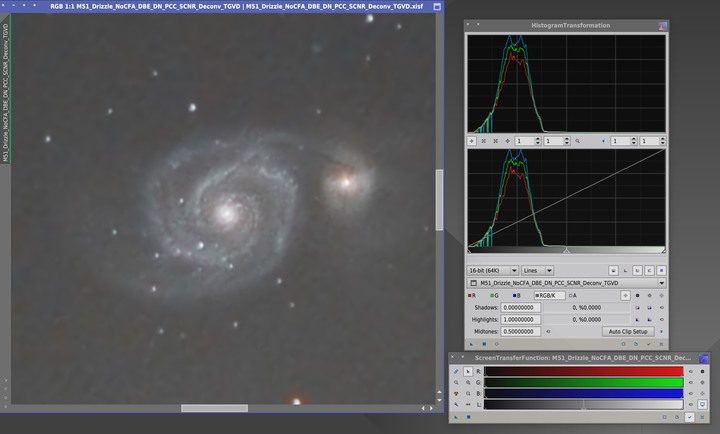The width and height of the screenshot is (720, 434).
Task: Toggle the Track View monitor icon in ScreenTransferFunction
Action: click(702, 405)
